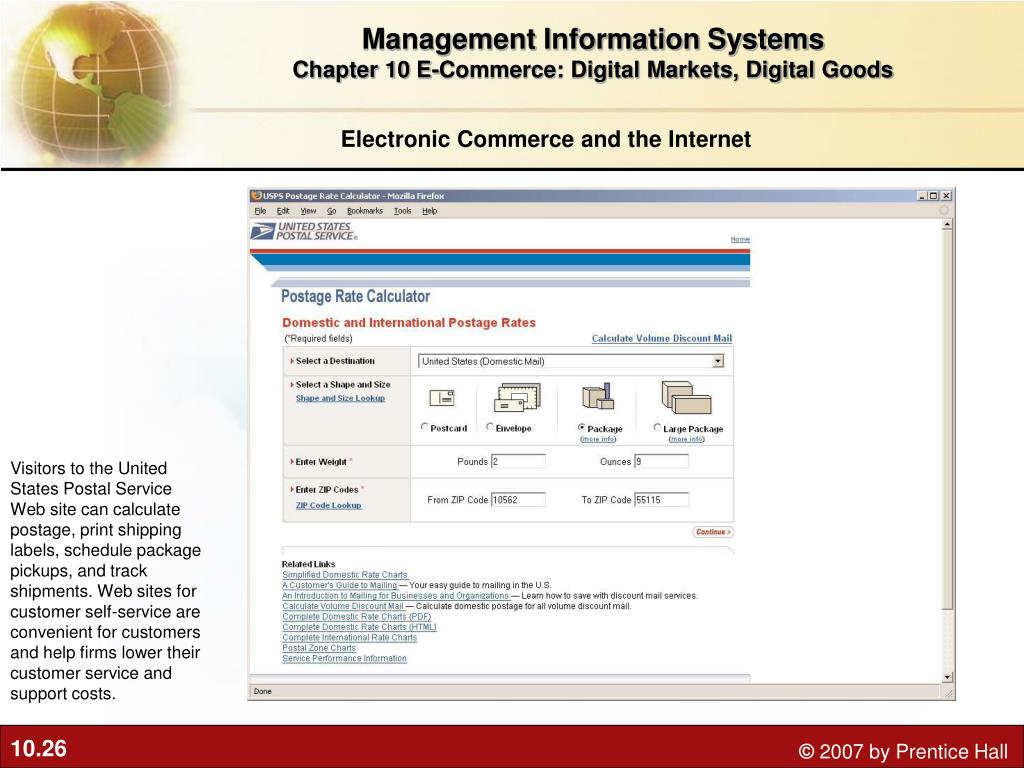The image size is (1024, 768).
Task: Open Service Performance Information link
Action: click(x=344, y=658)
